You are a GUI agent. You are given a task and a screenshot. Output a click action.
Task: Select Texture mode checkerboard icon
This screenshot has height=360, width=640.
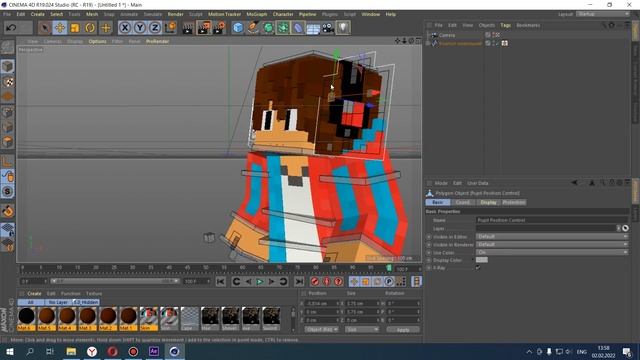point(7,82)
